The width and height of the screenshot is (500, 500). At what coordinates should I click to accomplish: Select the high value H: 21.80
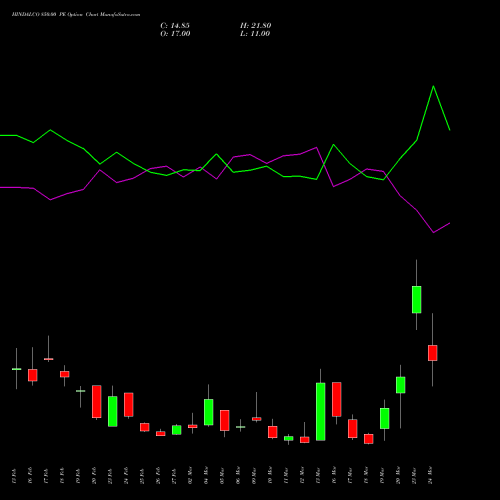[256, 26]
